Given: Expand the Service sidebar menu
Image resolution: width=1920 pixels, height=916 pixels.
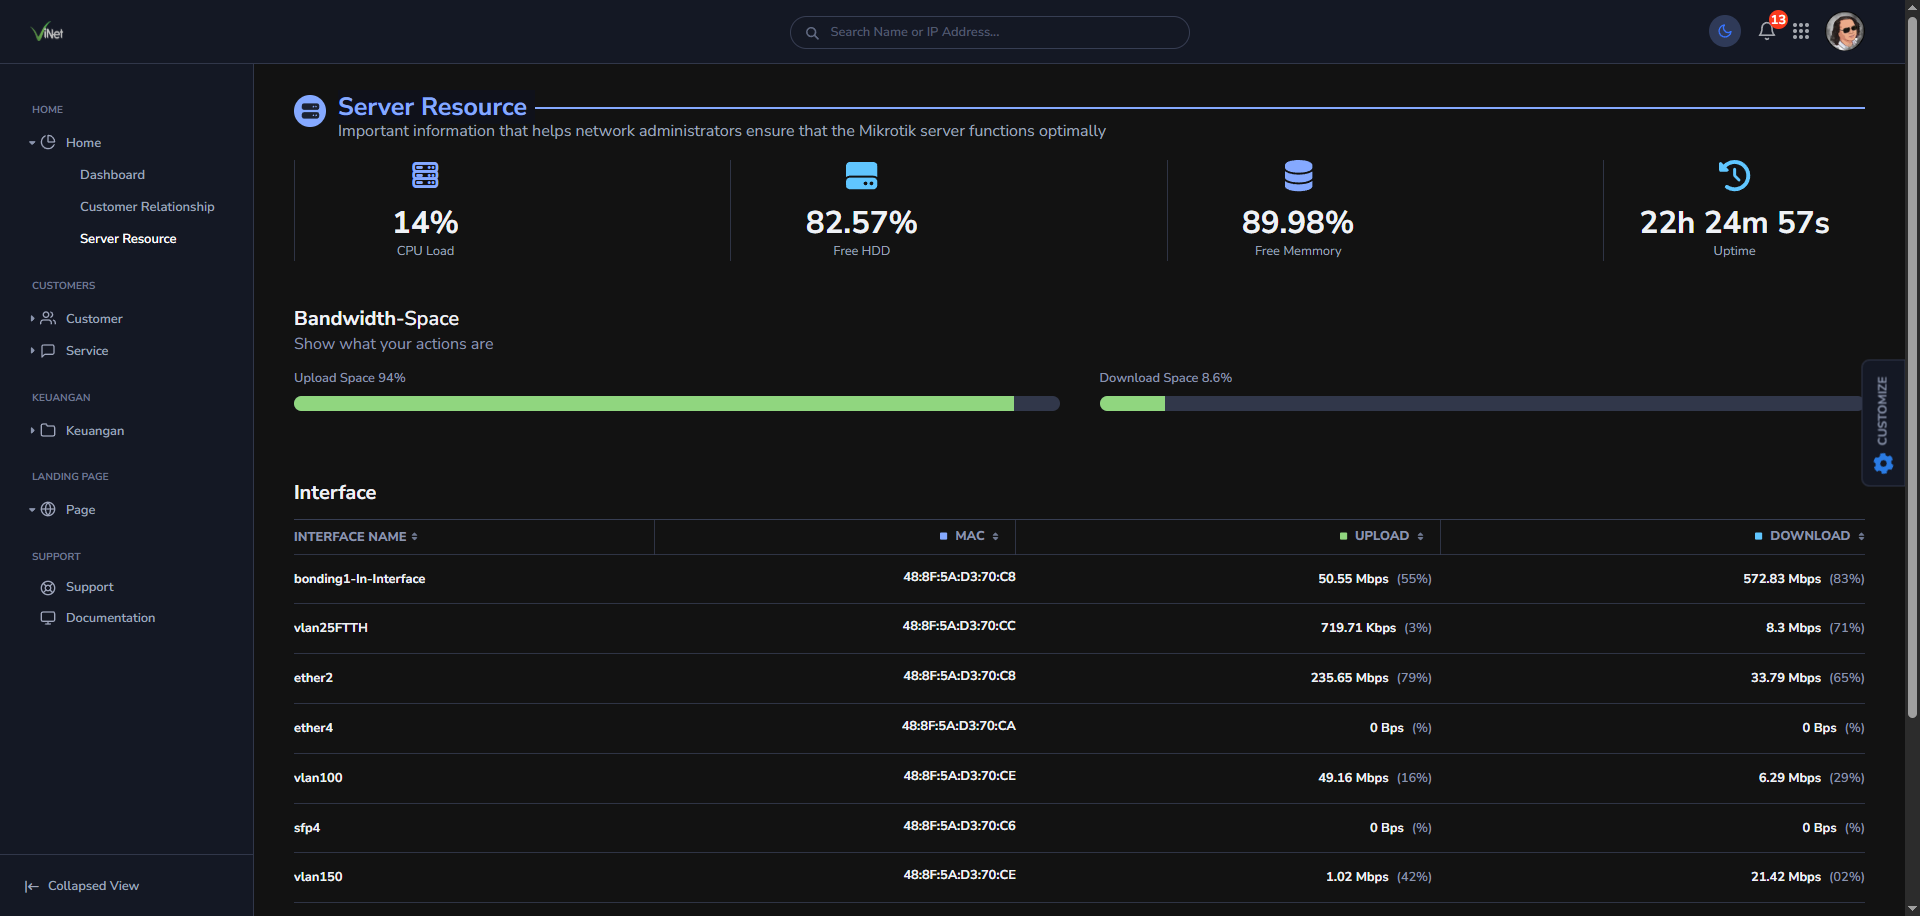Looking at the screenshot, I should tap(87, 351).
